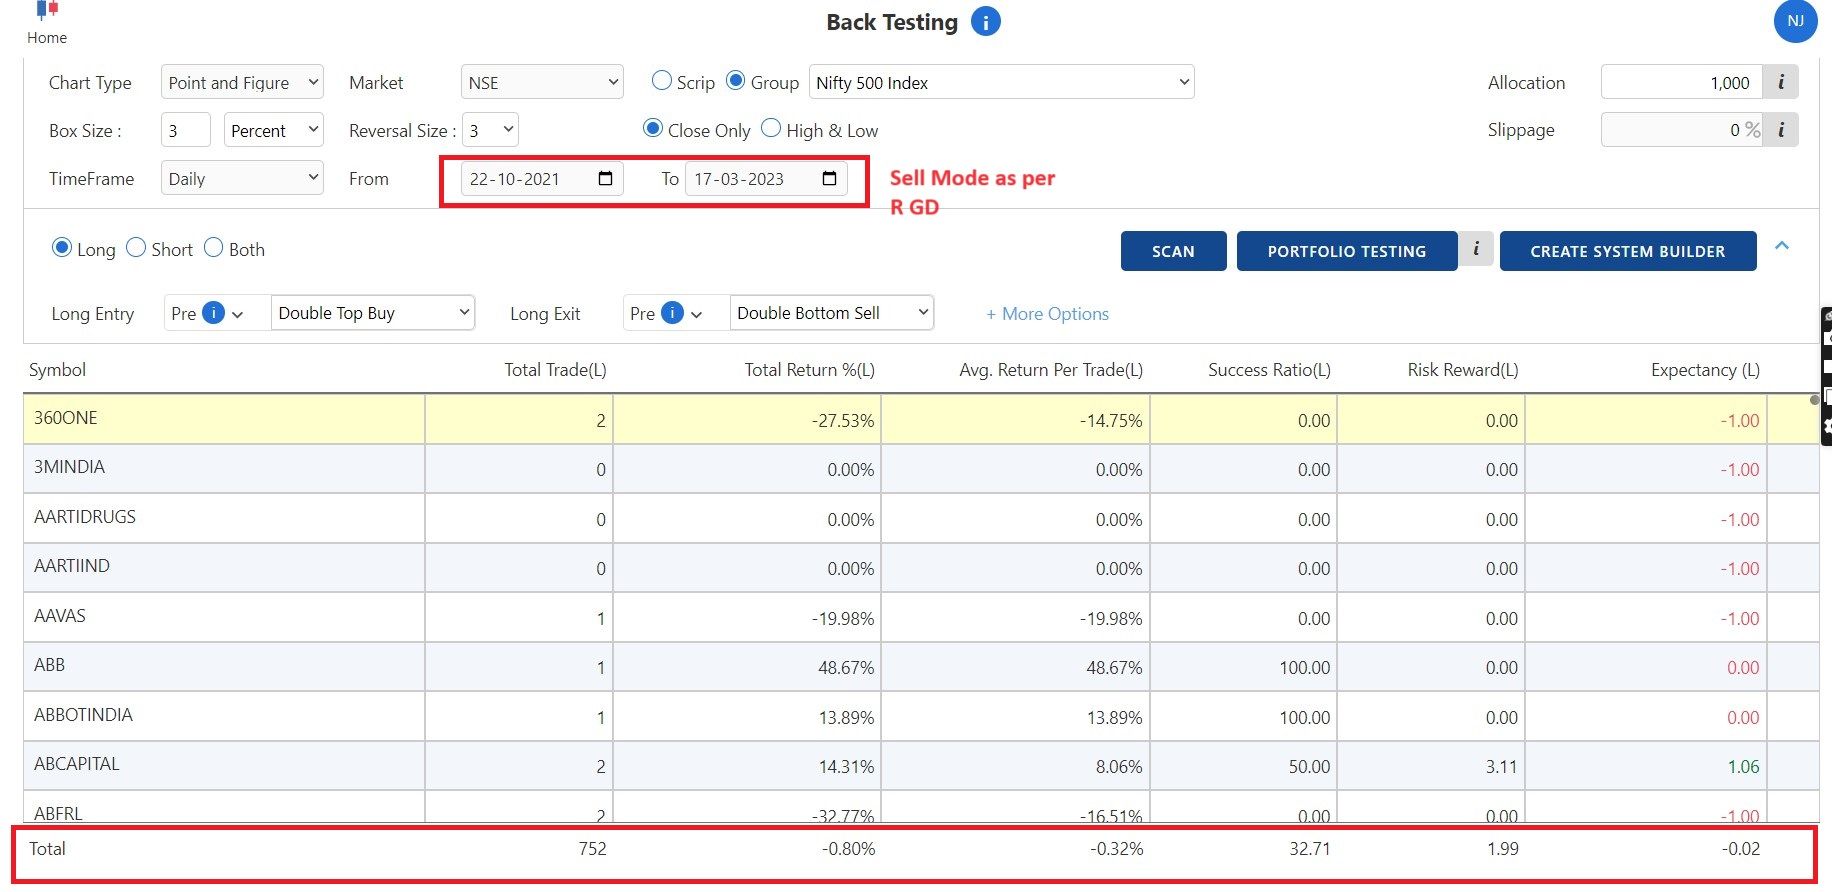Select the ABBOTINDIA symbol row

click(920, 716)
